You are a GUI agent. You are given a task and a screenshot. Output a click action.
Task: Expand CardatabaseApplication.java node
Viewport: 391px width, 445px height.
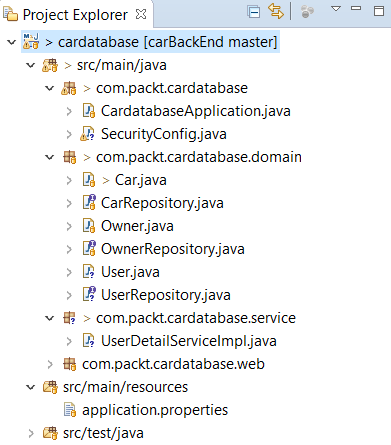[x=69, y=111]
